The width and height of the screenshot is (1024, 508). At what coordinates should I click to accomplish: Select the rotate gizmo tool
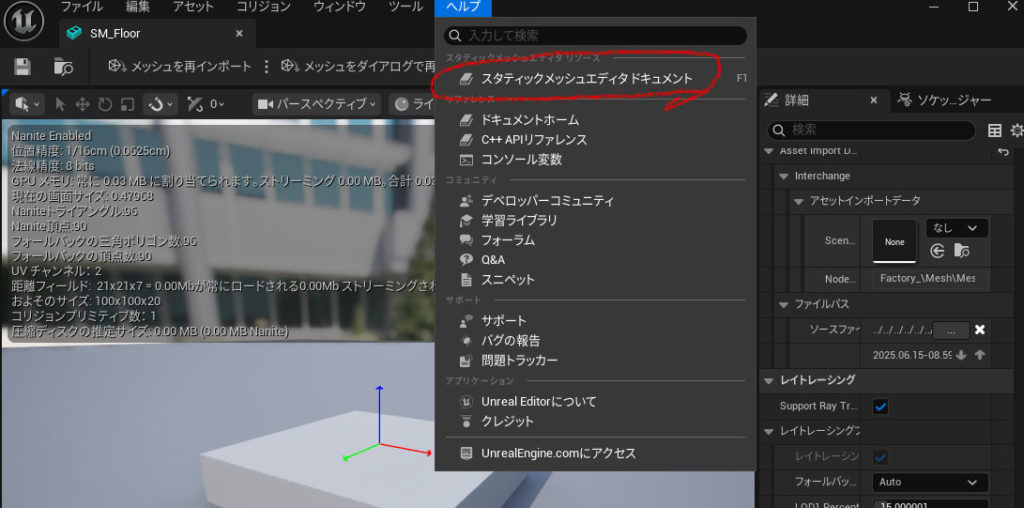104,104
